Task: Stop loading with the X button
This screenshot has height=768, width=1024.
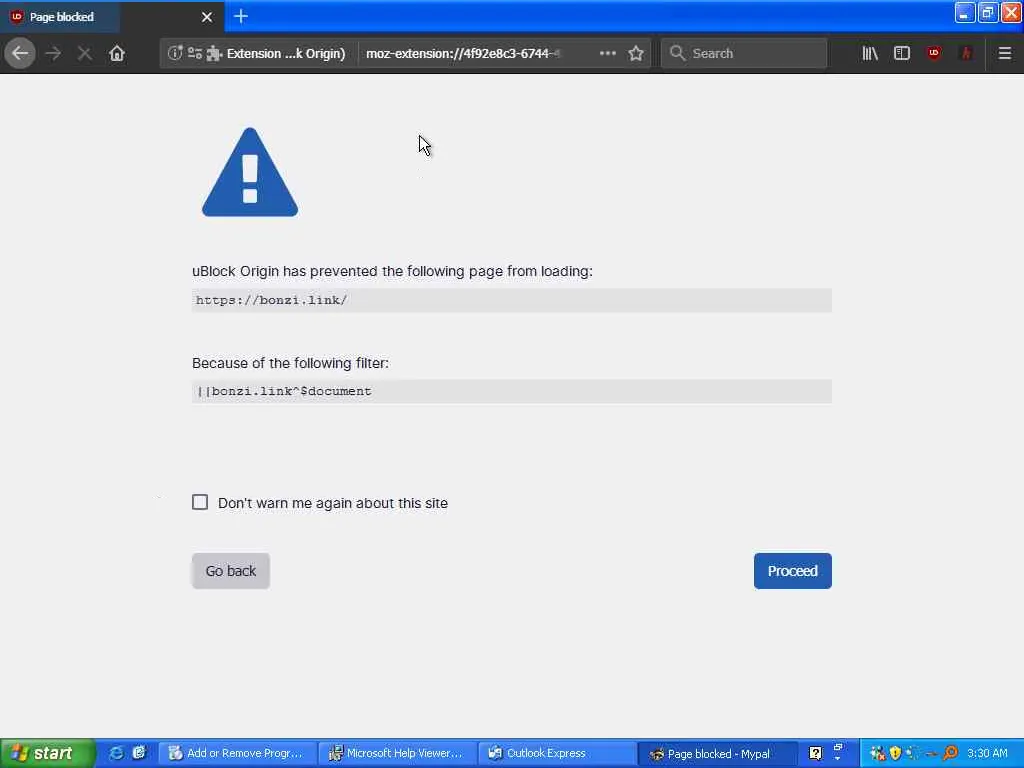Action: click(x=84, y=54)
